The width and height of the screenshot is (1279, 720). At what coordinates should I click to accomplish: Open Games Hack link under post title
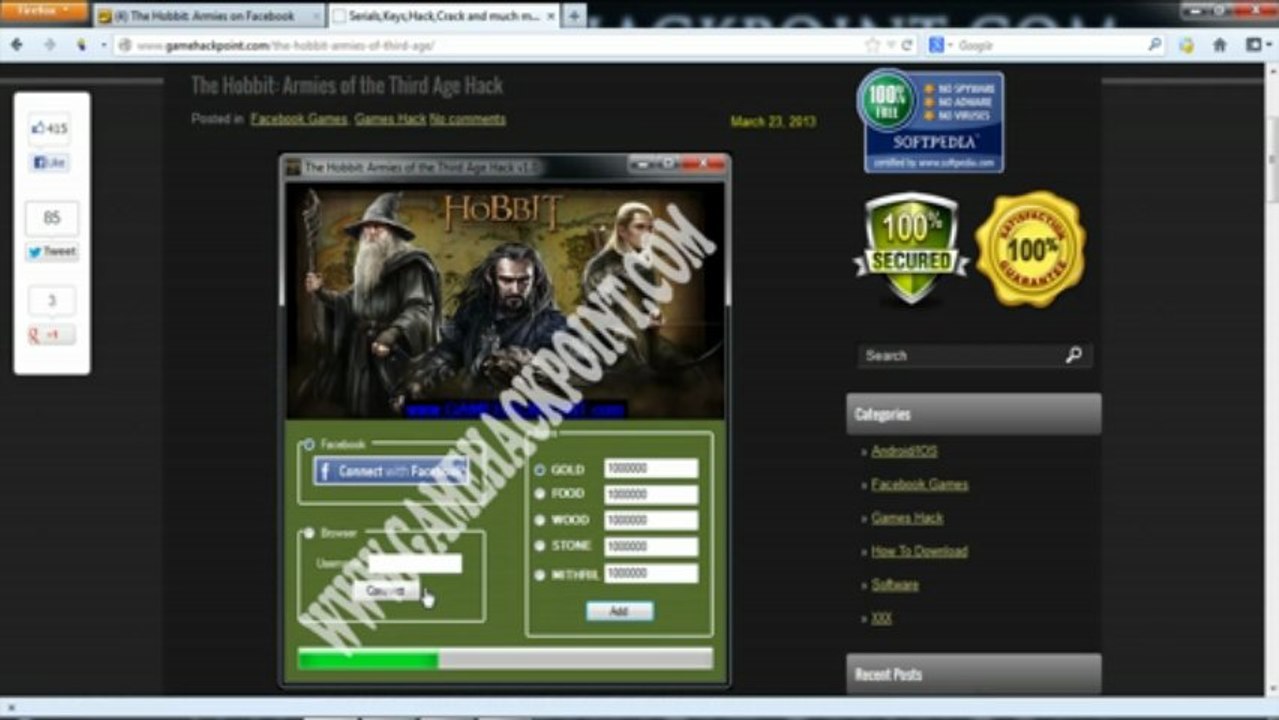tap(390, 119)
